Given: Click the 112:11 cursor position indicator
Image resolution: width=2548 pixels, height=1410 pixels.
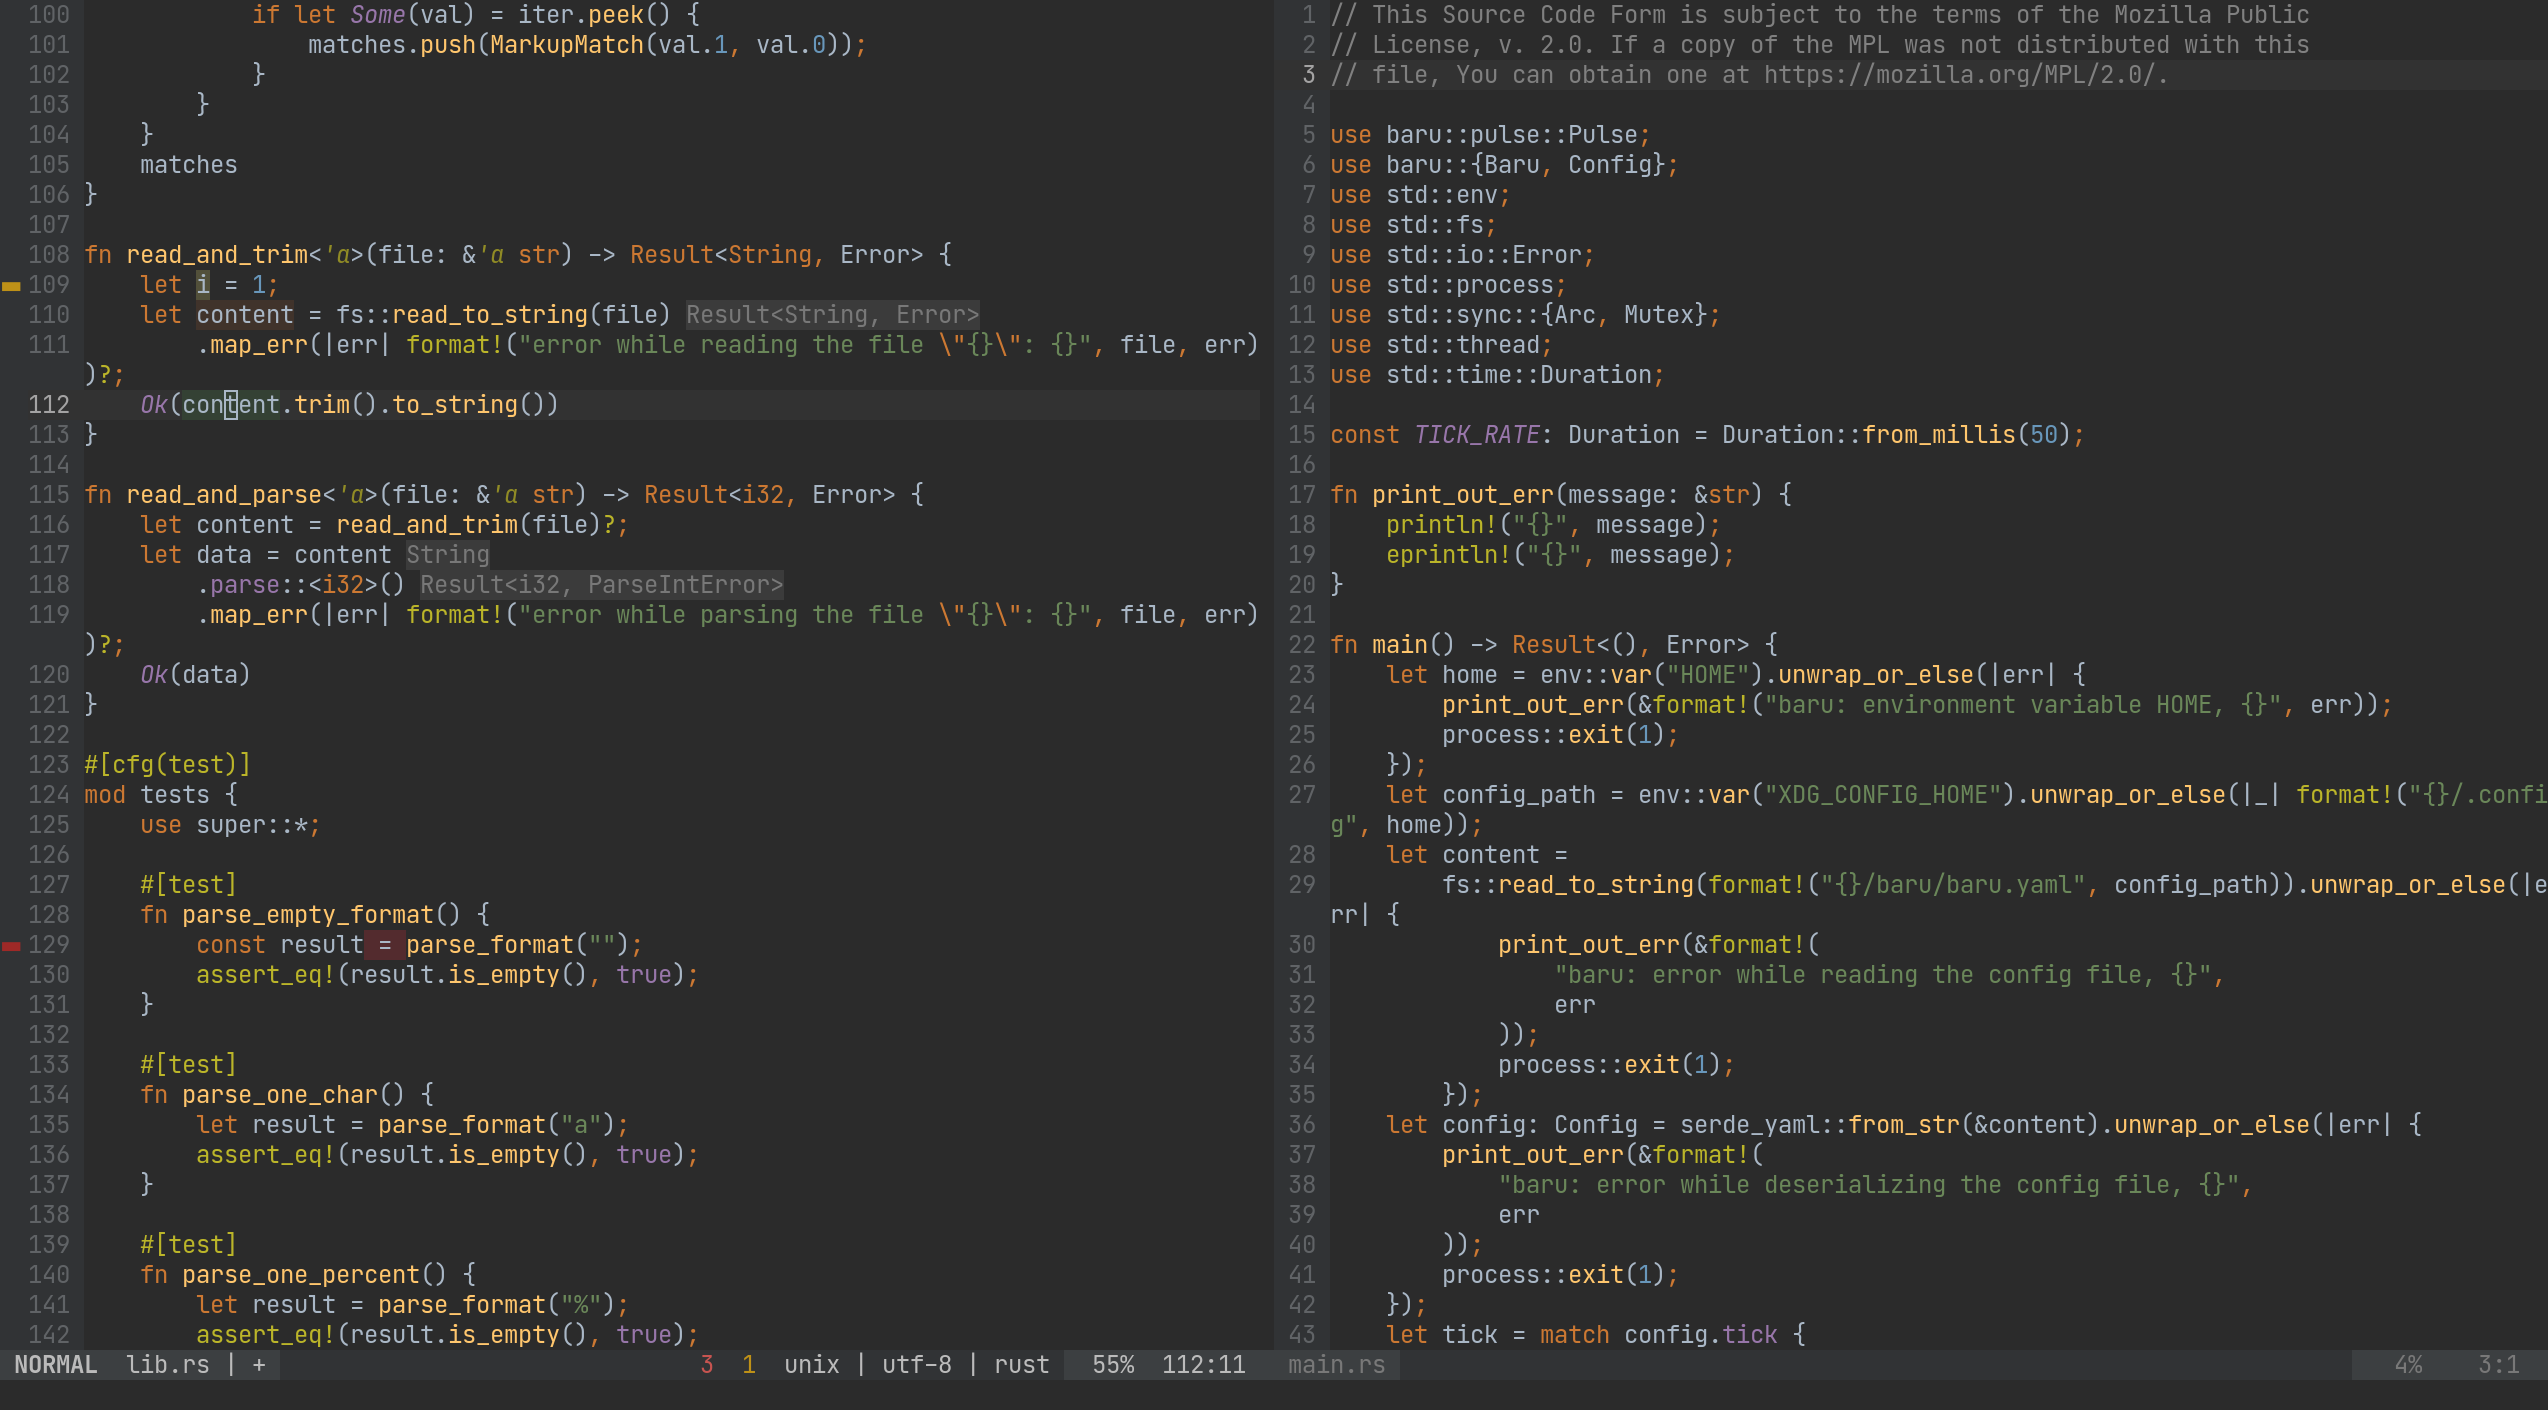Looking at the screenshot, I should click(1203, 1365).
